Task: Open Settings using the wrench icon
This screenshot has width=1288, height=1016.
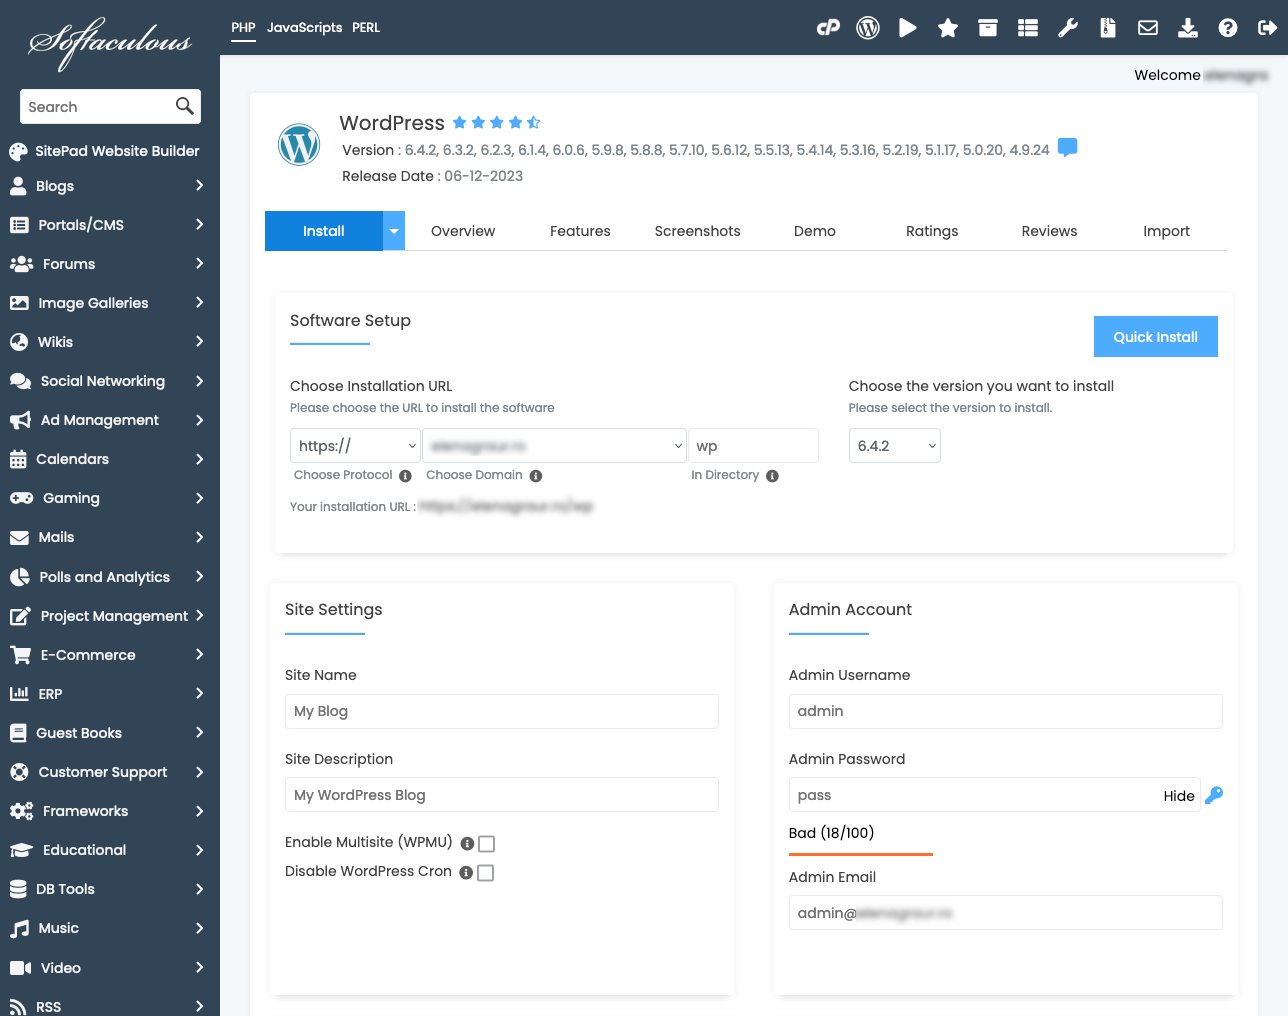Action: [1067, 28]
